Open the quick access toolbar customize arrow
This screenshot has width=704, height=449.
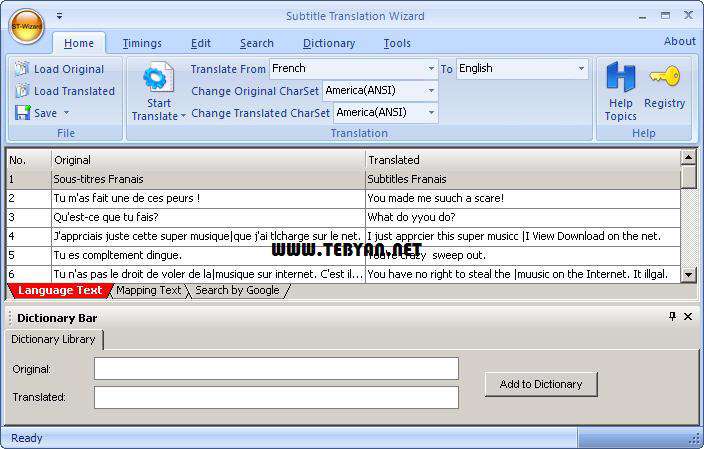pyautogui.click(x=59, y=16)
